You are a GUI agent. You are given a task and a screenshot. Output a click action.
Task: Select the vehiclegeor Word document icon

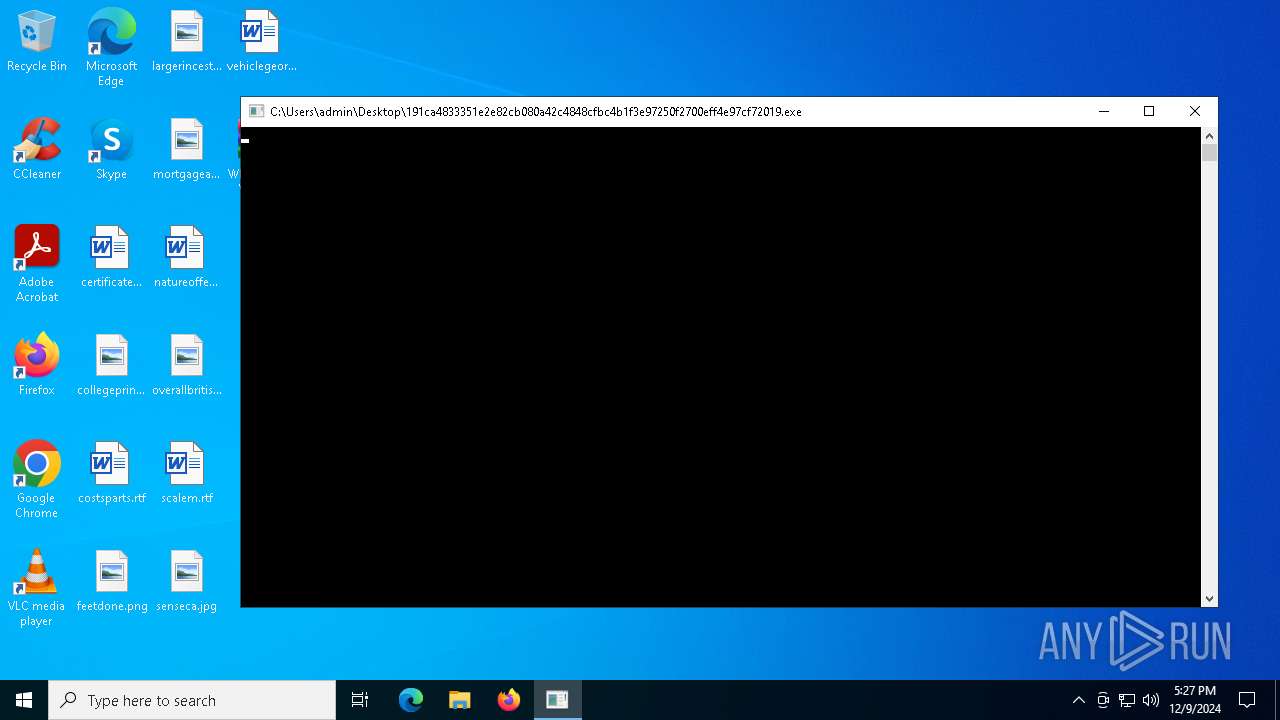pyautogui.click(x=261, y=41)
